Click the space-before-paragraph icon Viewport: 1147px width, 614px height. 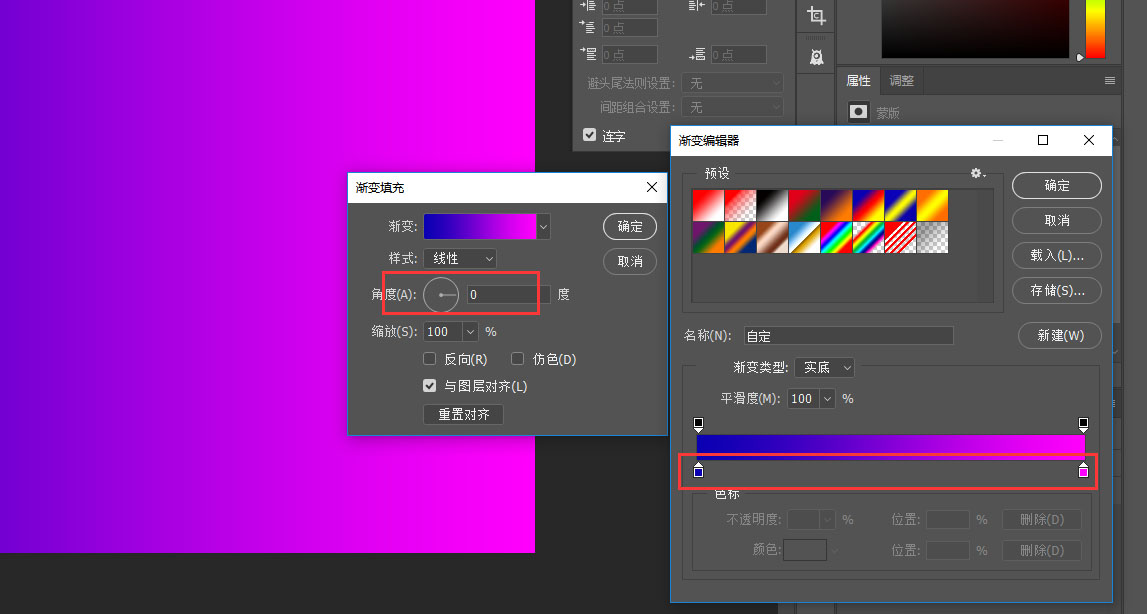pos(588,54)
